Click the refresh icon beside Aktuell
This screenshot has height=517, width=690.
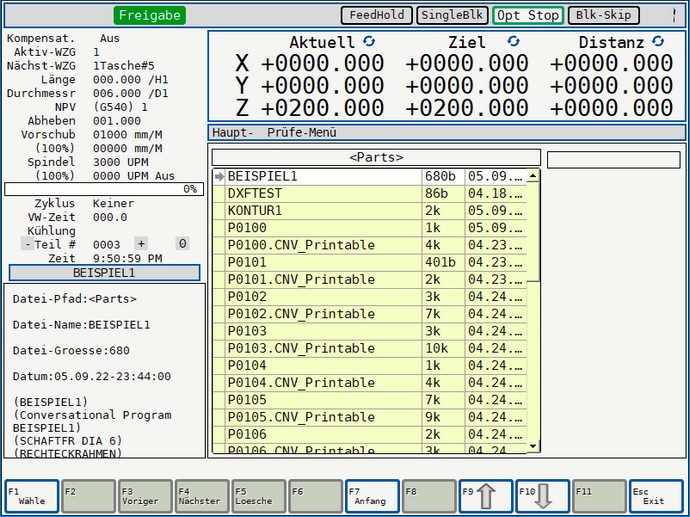coord(369,41)
